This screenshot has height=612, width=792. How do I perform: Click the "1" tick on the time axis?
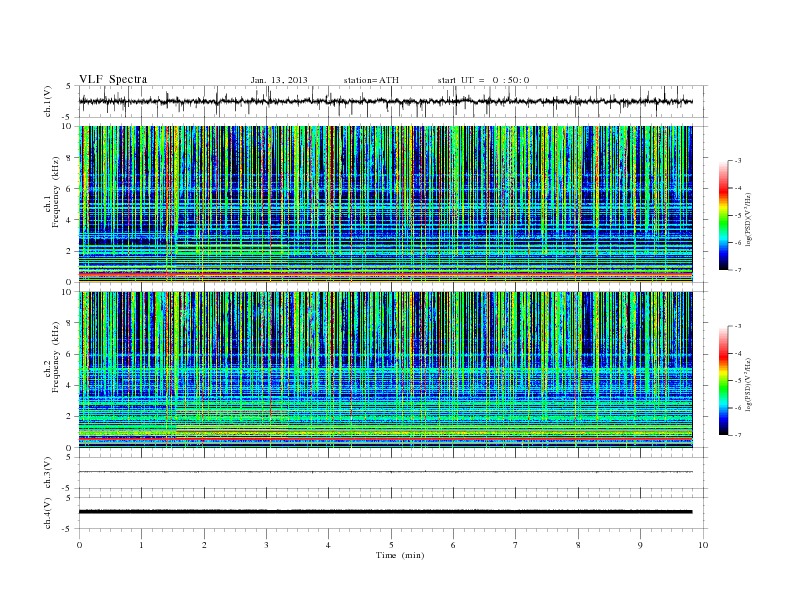[141, 545]
